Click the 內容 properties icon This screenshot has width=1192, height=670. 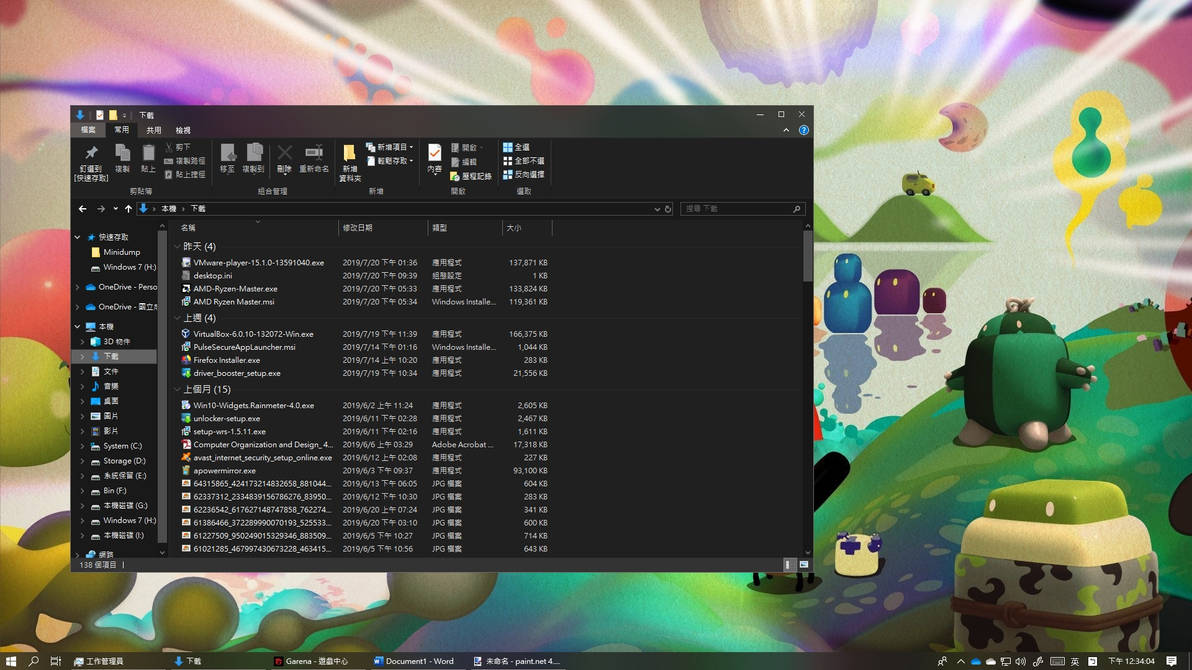point(434,153)
